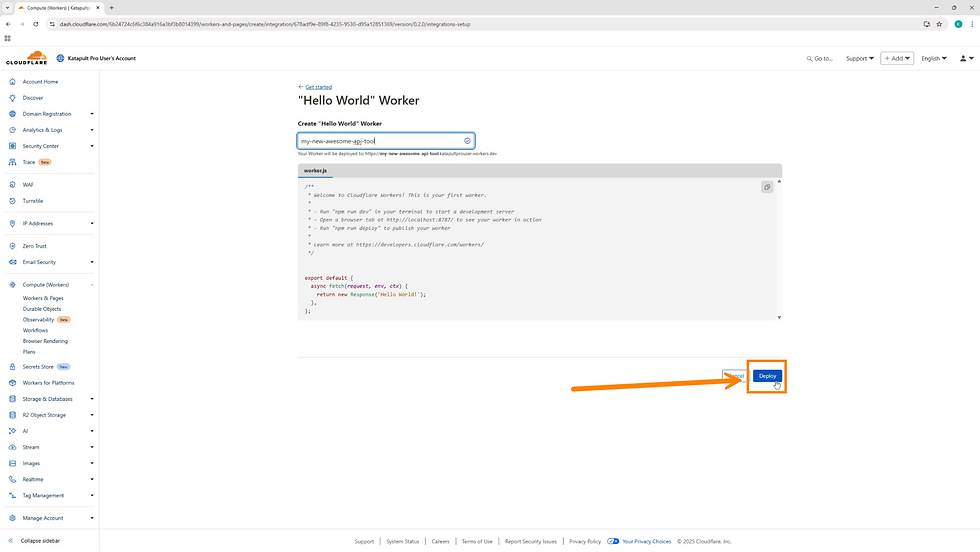
Task: Open Observability submenu item
Action: coord(38,320)
